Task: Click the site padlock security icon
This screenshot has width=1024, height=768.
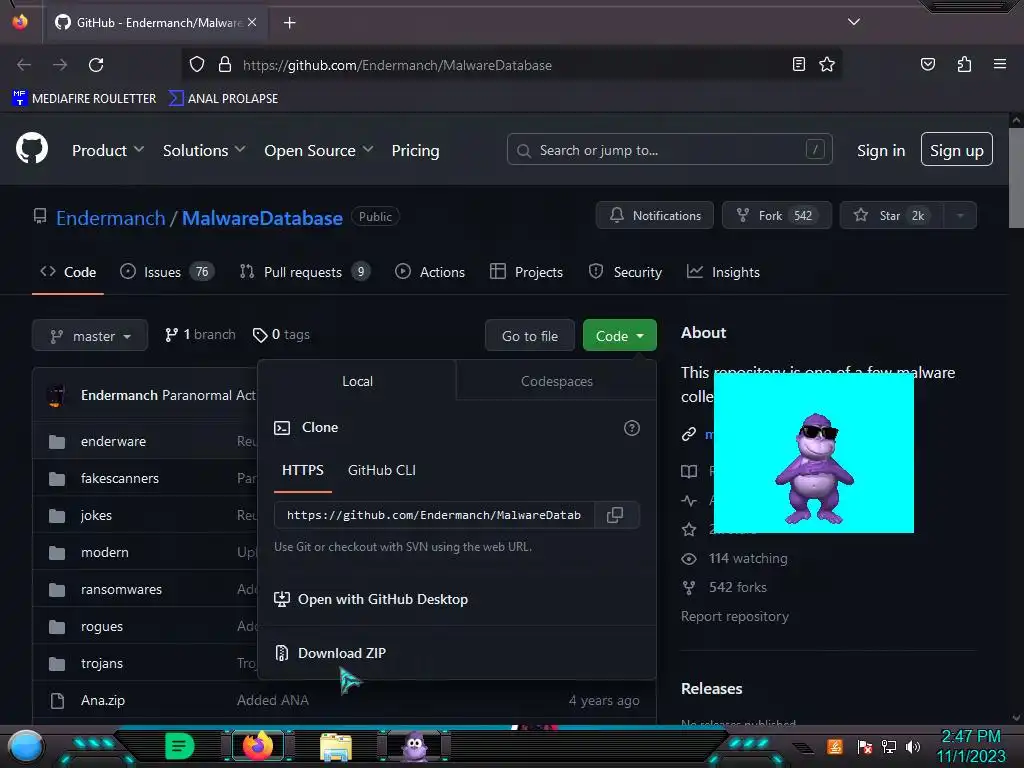Action: coord(225,64)
